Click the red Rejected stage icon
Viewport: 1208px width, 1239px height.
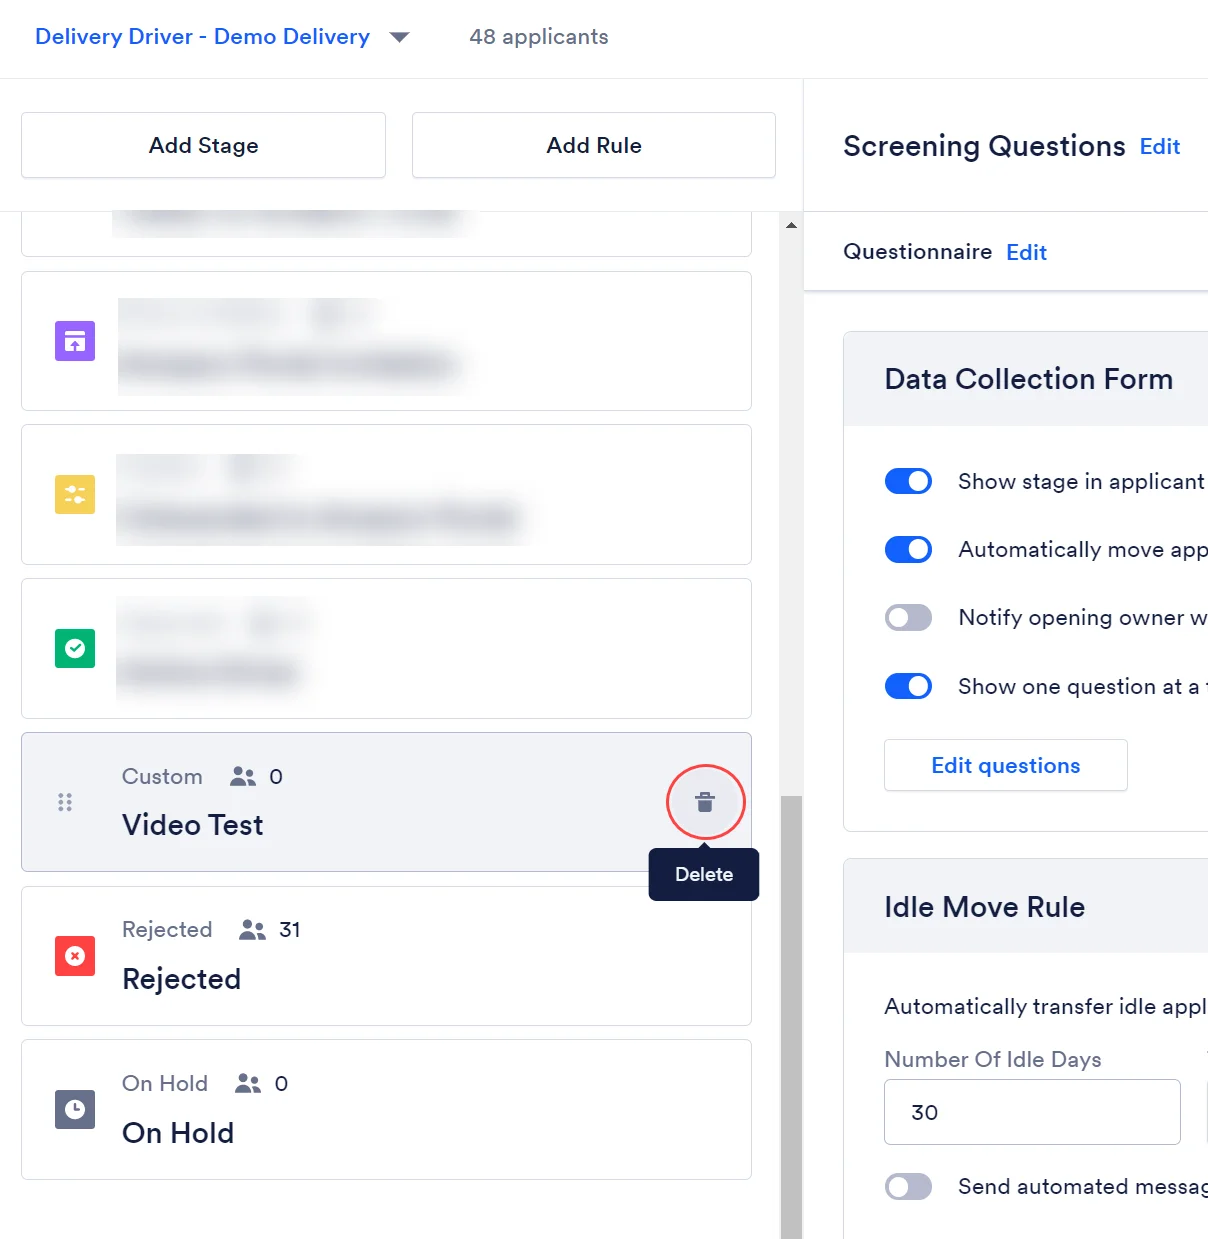coord(75,956)
